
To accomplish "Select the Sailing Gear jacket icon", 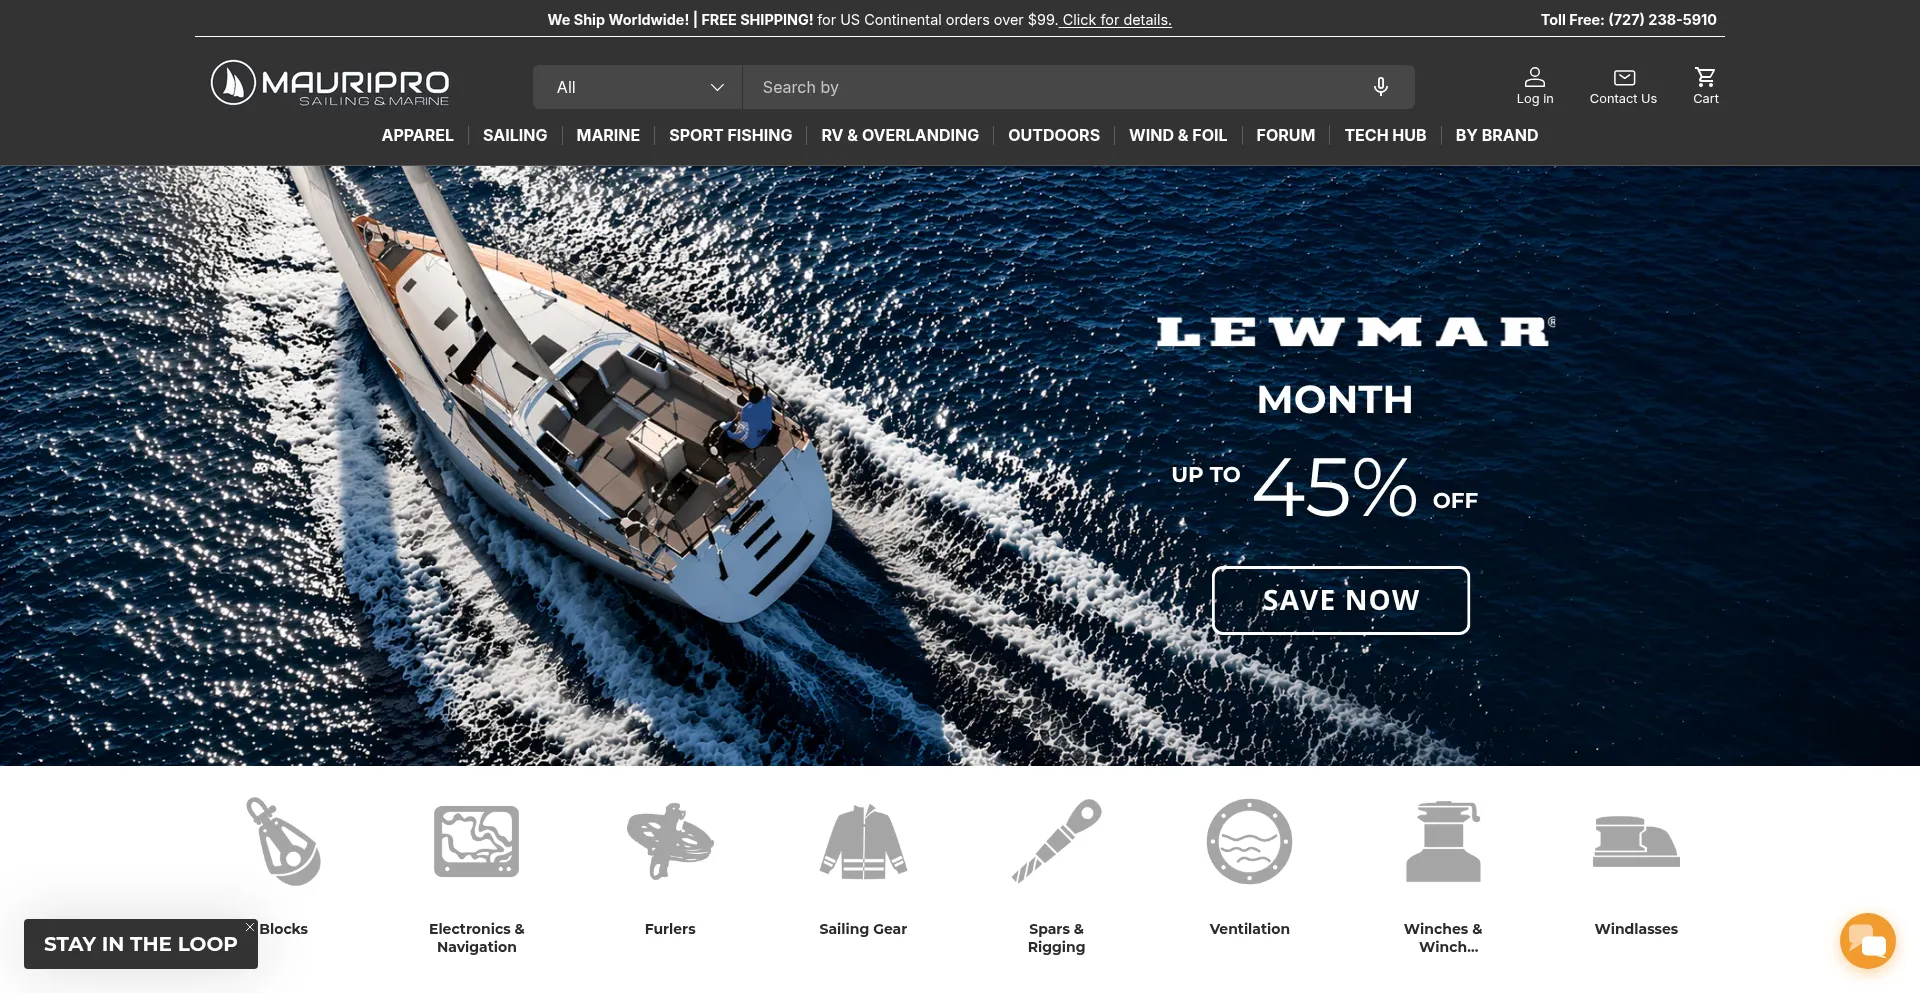I will [863, 842].
